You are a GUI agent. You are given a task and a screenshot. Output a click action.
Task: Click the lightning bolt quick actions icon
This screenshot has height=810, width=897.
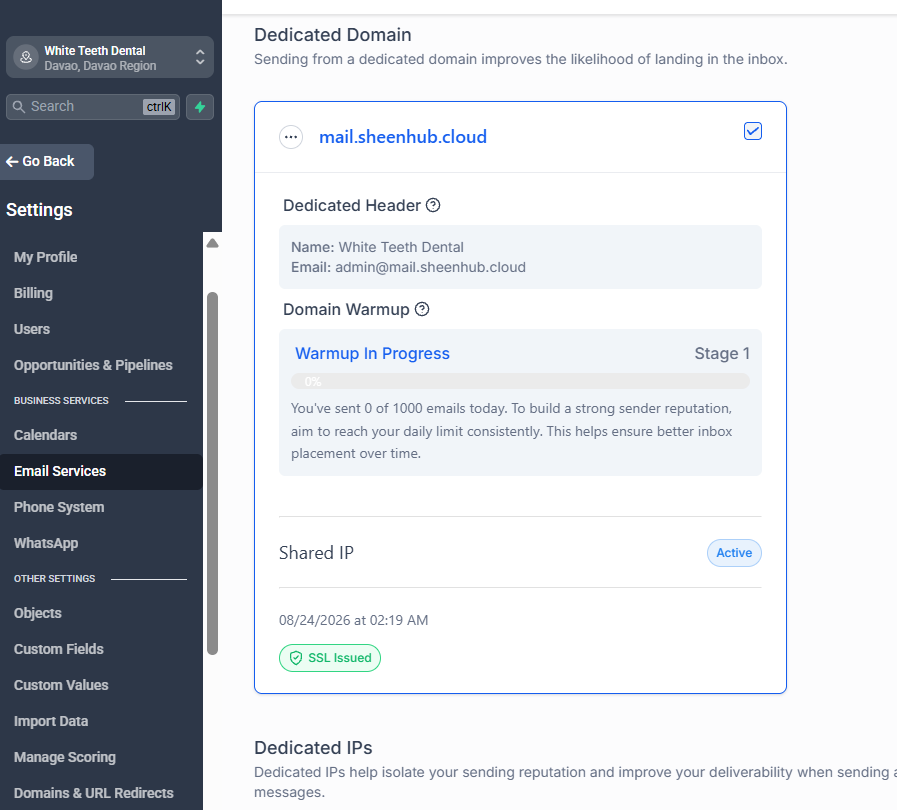coord(200,107)
